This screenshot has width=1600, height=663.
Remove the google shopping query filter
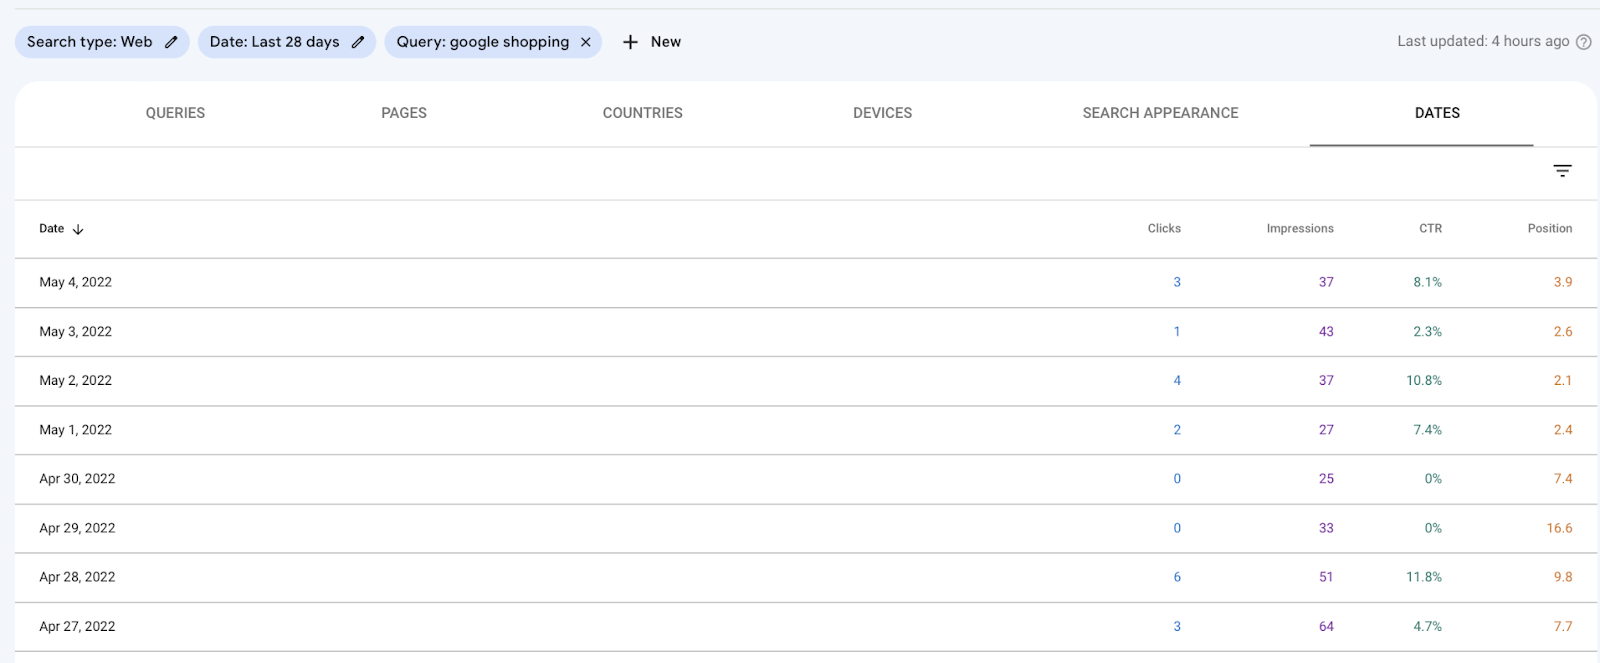(586, 42)
